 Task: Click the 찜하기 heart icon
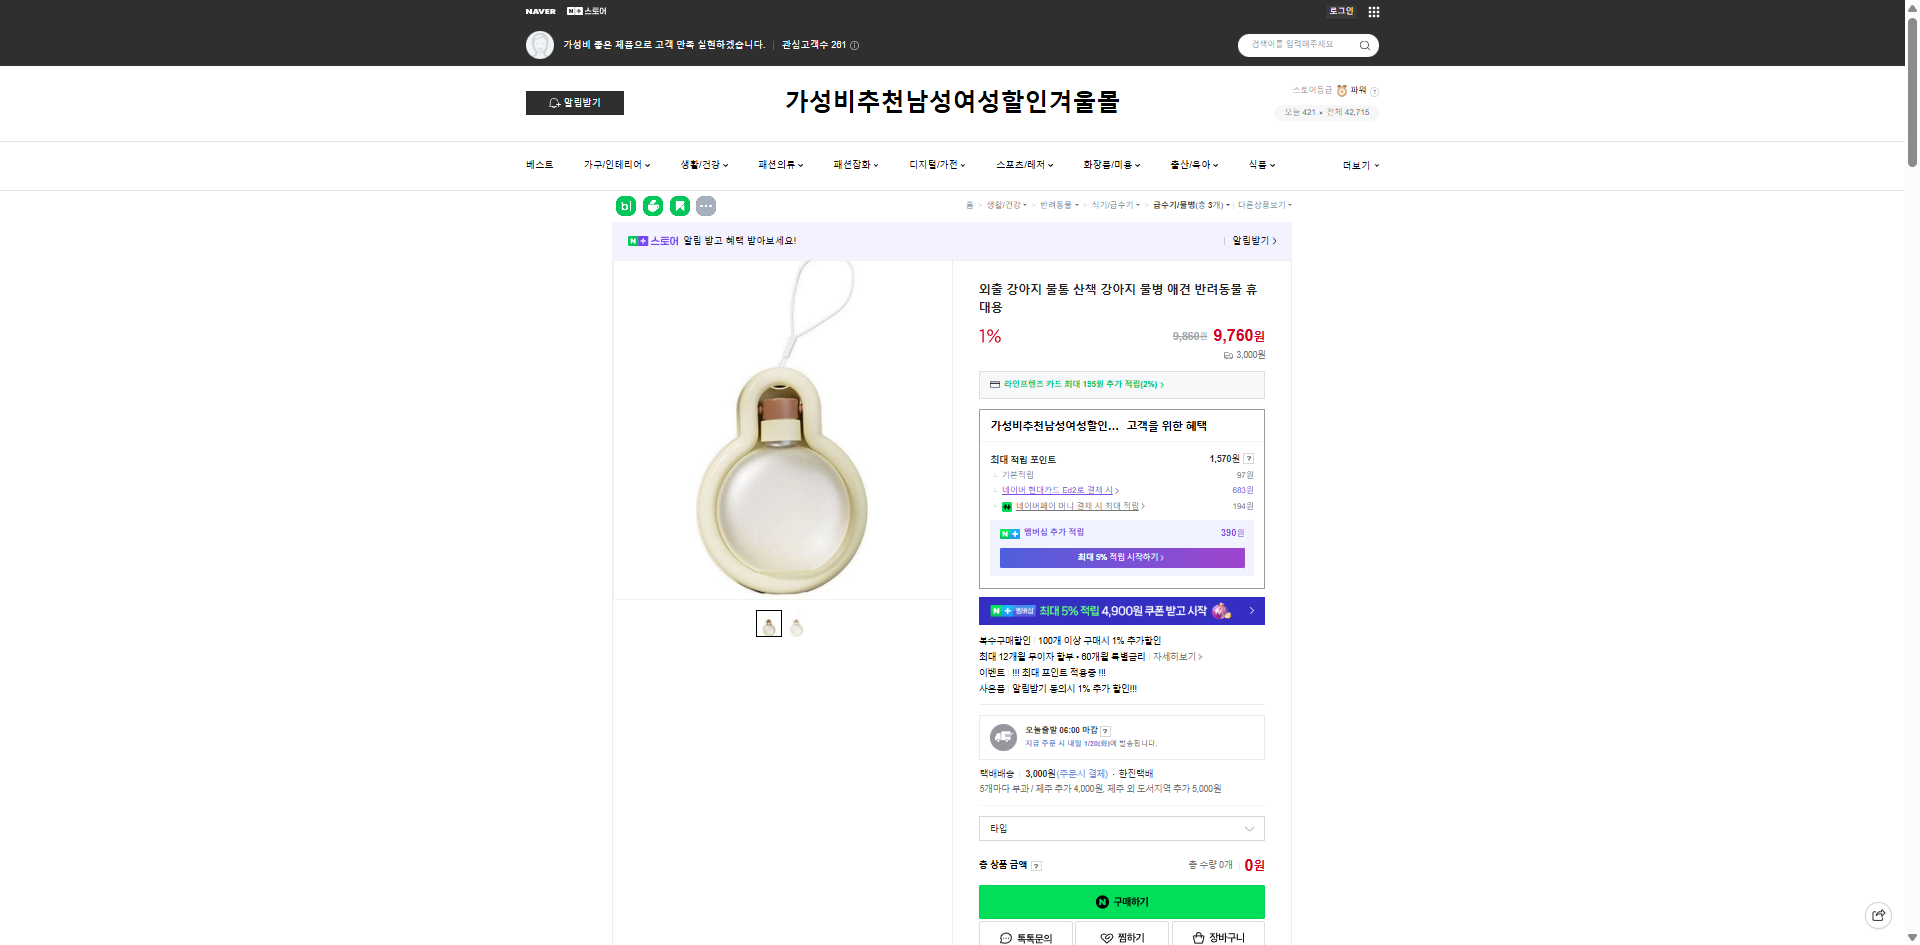1120,936
